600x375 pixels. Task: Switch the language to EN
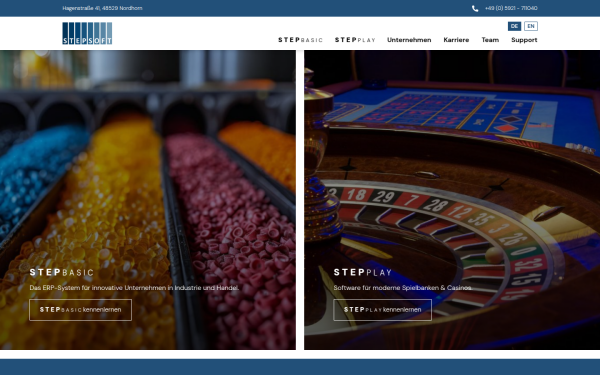pyautogui.click(x=531, y=26)
